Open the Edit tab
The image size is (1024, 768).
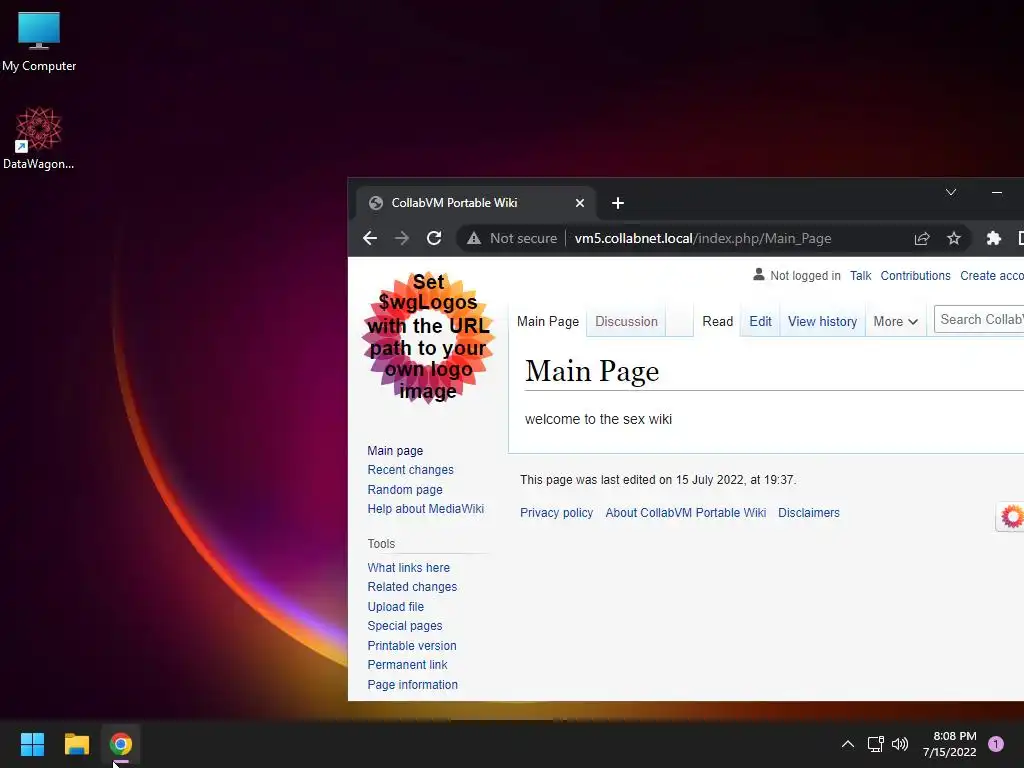(760, 321)
